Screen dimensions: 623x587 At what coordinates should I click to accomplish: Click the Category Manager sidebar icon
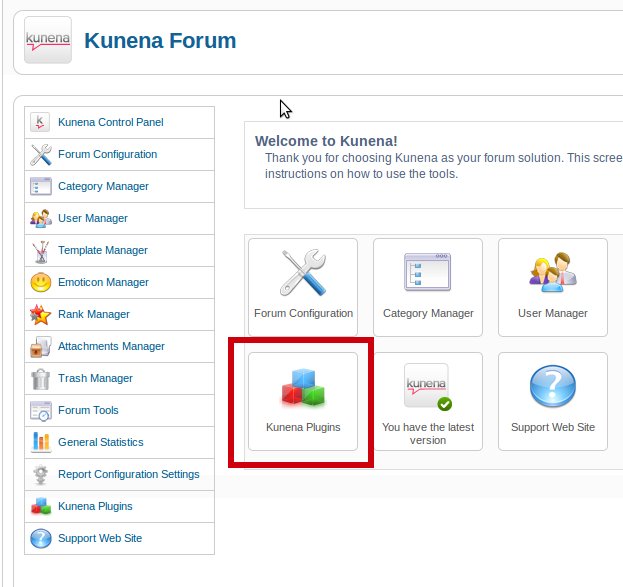point(41,186)
